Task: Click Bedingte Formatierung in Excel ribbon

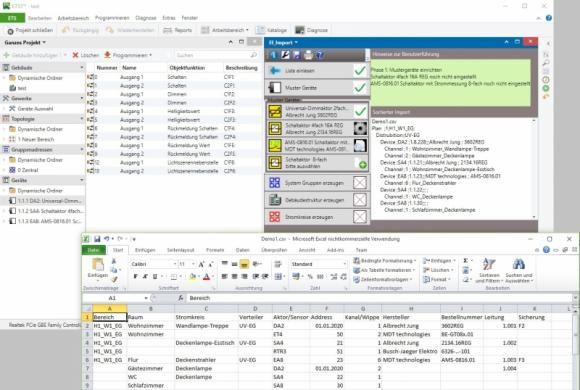Action: coord(385,261)
